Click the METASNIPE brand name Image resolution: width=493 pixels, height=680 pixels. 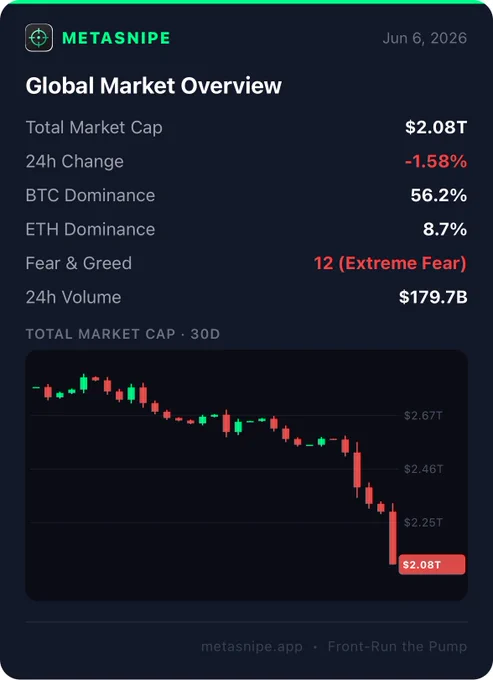pyautogui.click(x=116, y=38)
